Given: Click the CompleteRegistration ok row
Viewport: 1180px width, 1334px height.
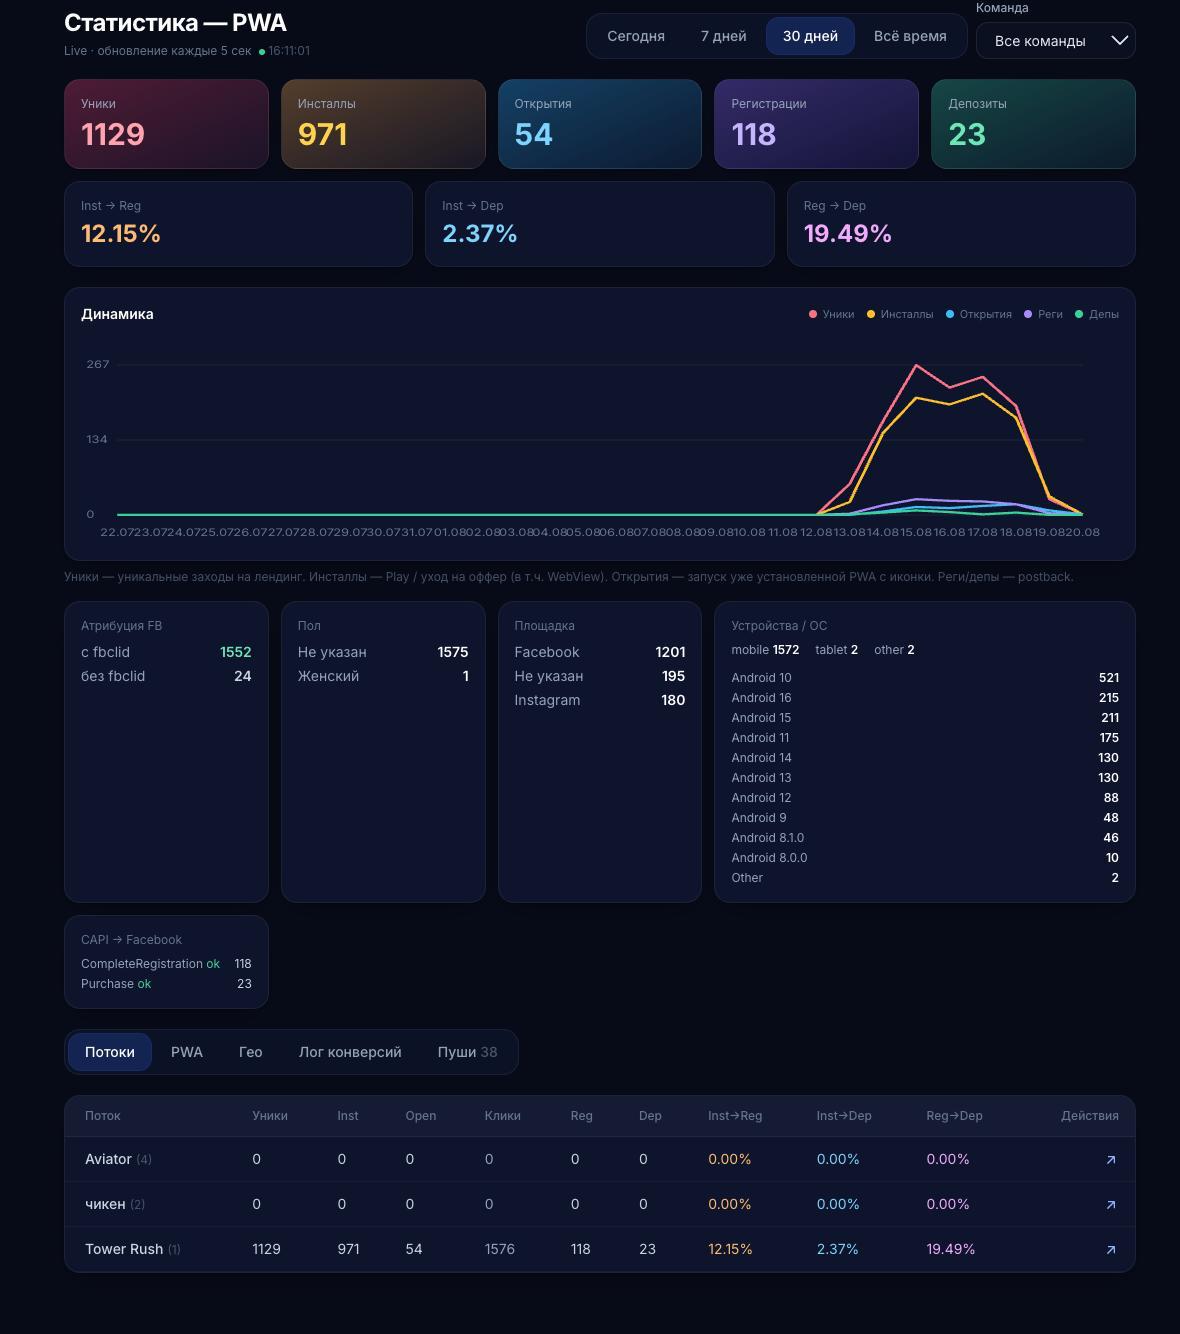Looking at the screenshot, I should [x=166, y=964].
